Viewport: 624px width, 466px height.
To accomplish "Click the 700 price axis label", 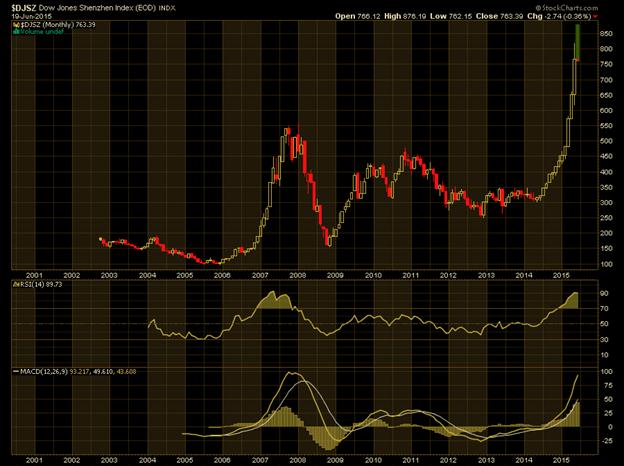I will (x=606, y=80).
